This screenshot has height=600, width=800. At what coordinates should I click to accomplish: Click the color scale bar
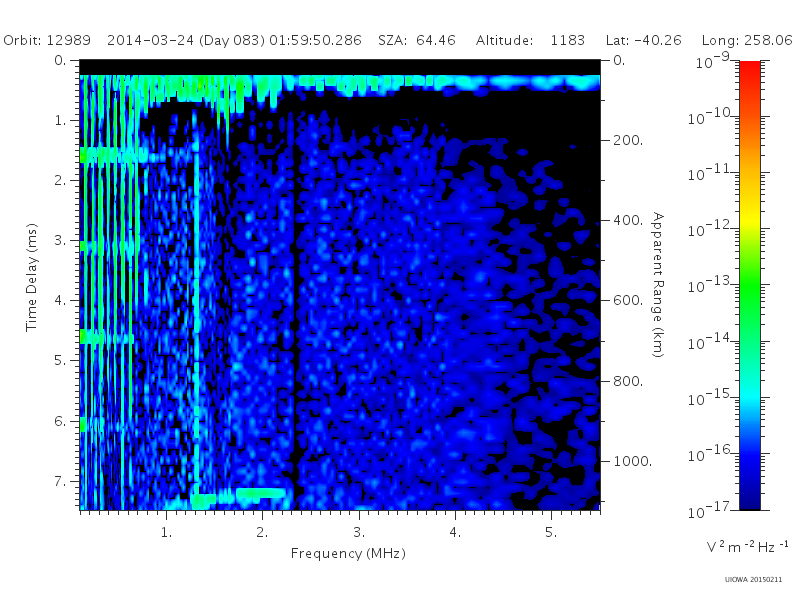pyautogui.click(x=749, y=285)
